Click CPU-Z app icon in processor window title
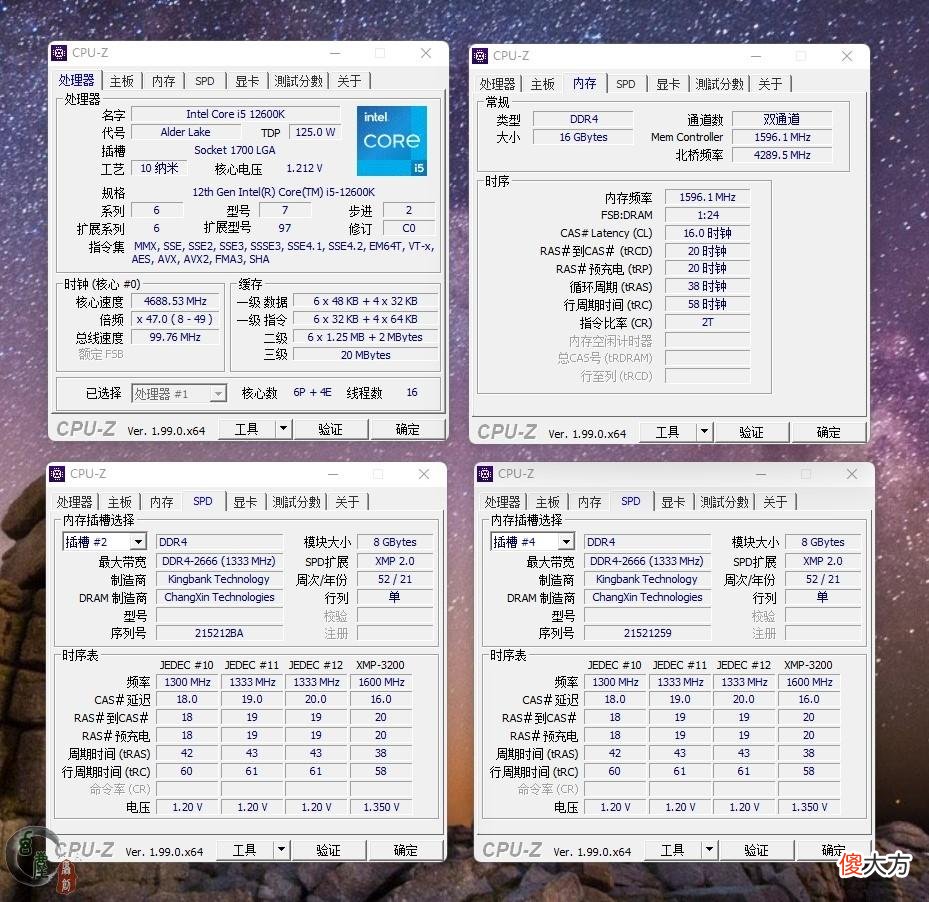Viewport: 929px width, 902px height. point(59,53)
